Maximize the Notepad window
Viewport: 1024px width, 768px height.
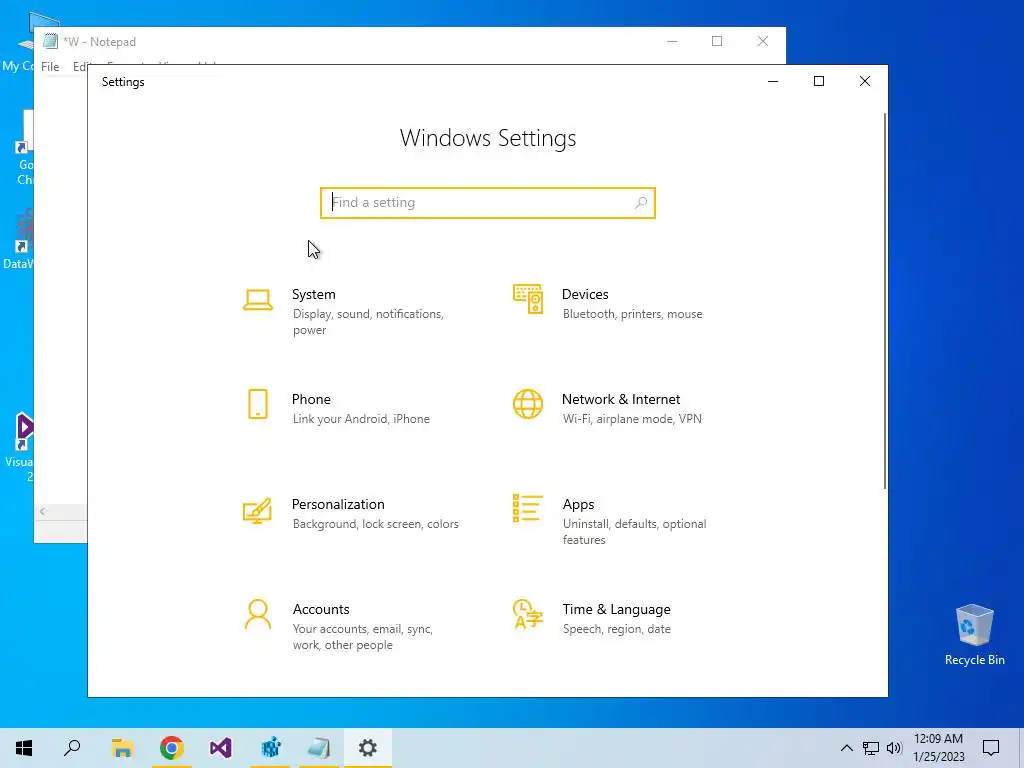click(717, 41)
